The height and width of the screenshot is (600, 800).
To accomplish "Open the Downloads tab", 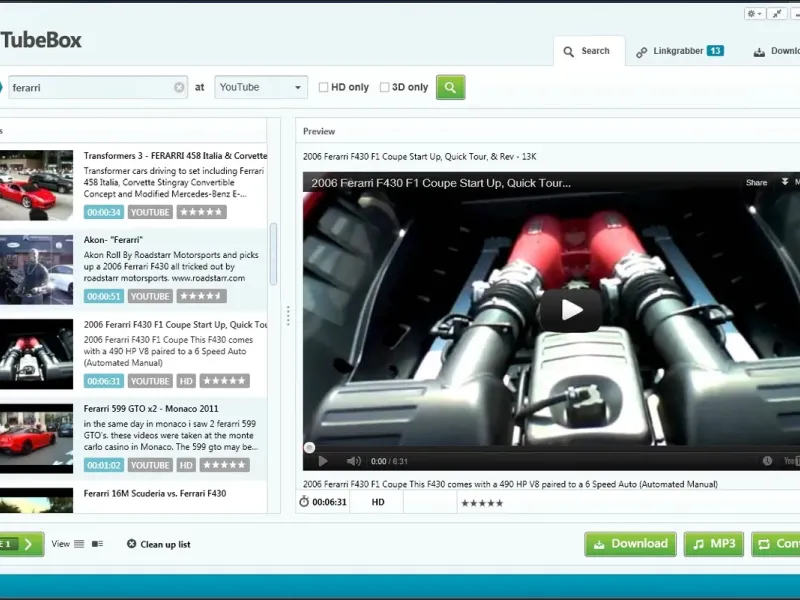I will coord(777,51).
